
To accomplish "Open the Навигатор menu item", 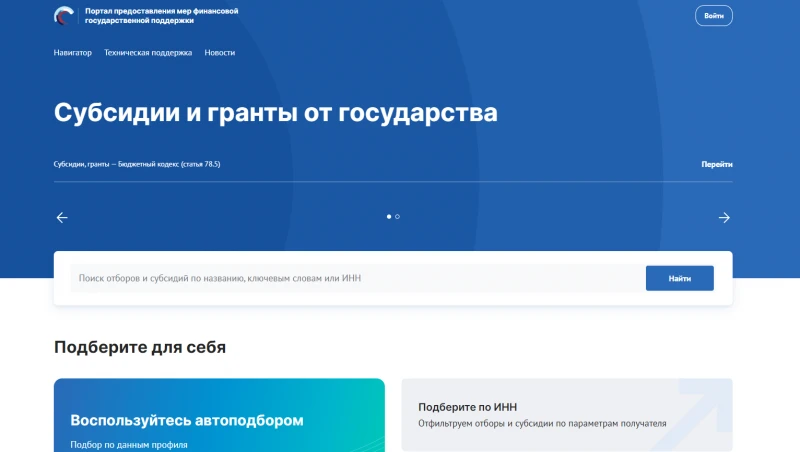I will pyautogui.click(x=72, y=53).
